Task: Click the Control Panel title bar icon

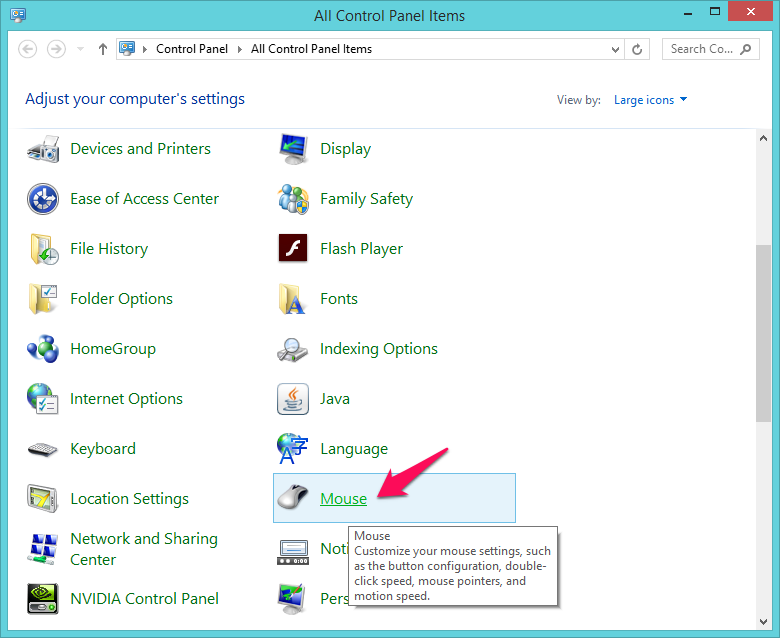Action: (18, 15)
